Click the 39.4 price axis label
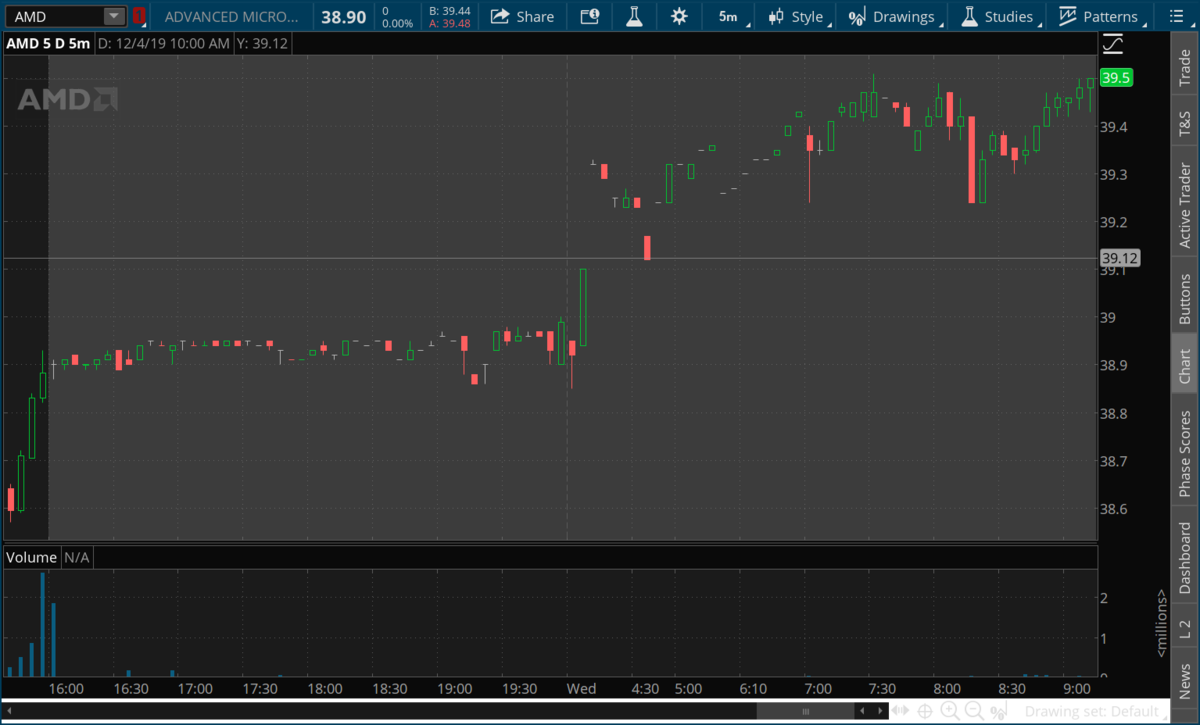Viewport: 1200px width, 725px height. [x=1114, y=127]
